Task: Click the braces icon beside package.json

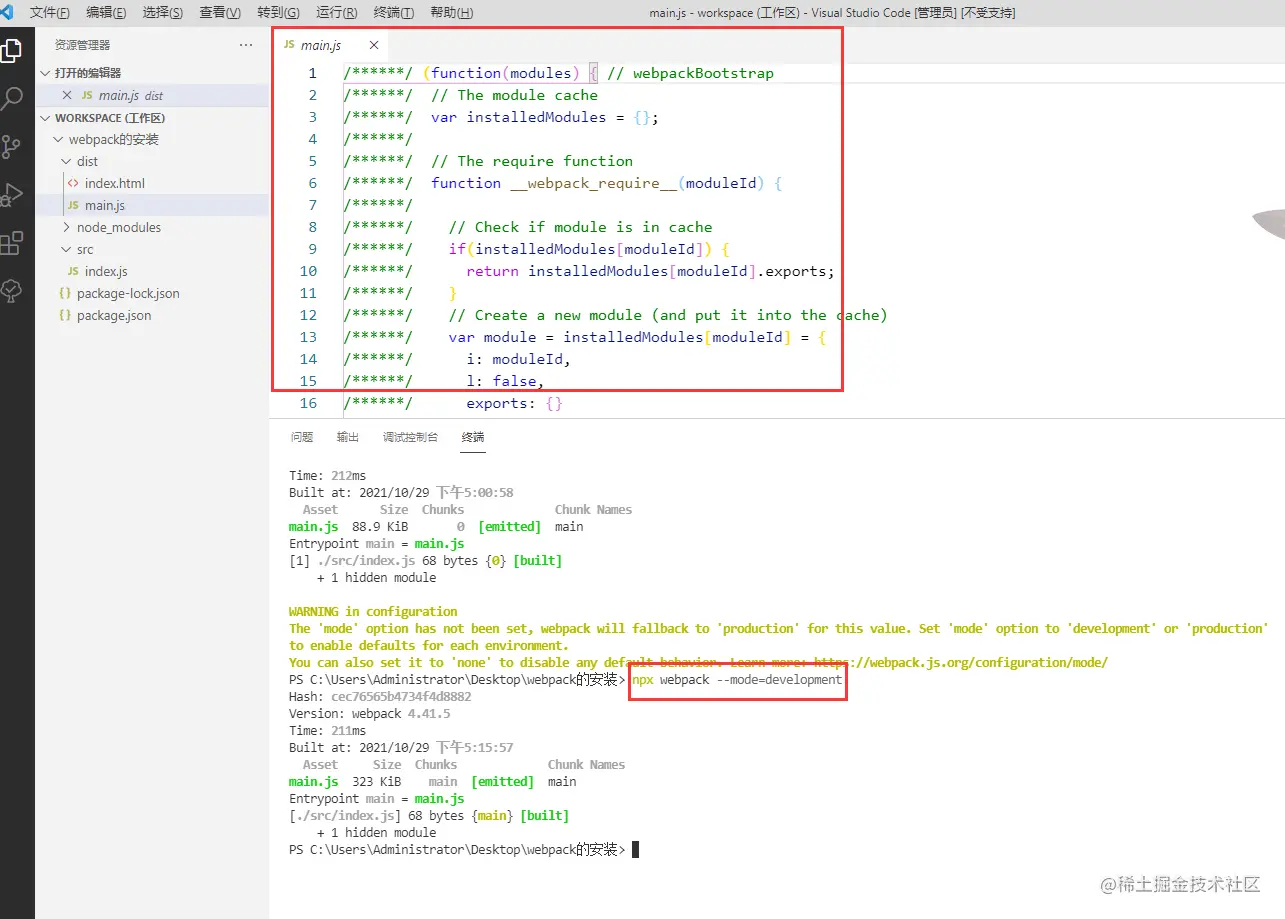Action: point(65,315)
